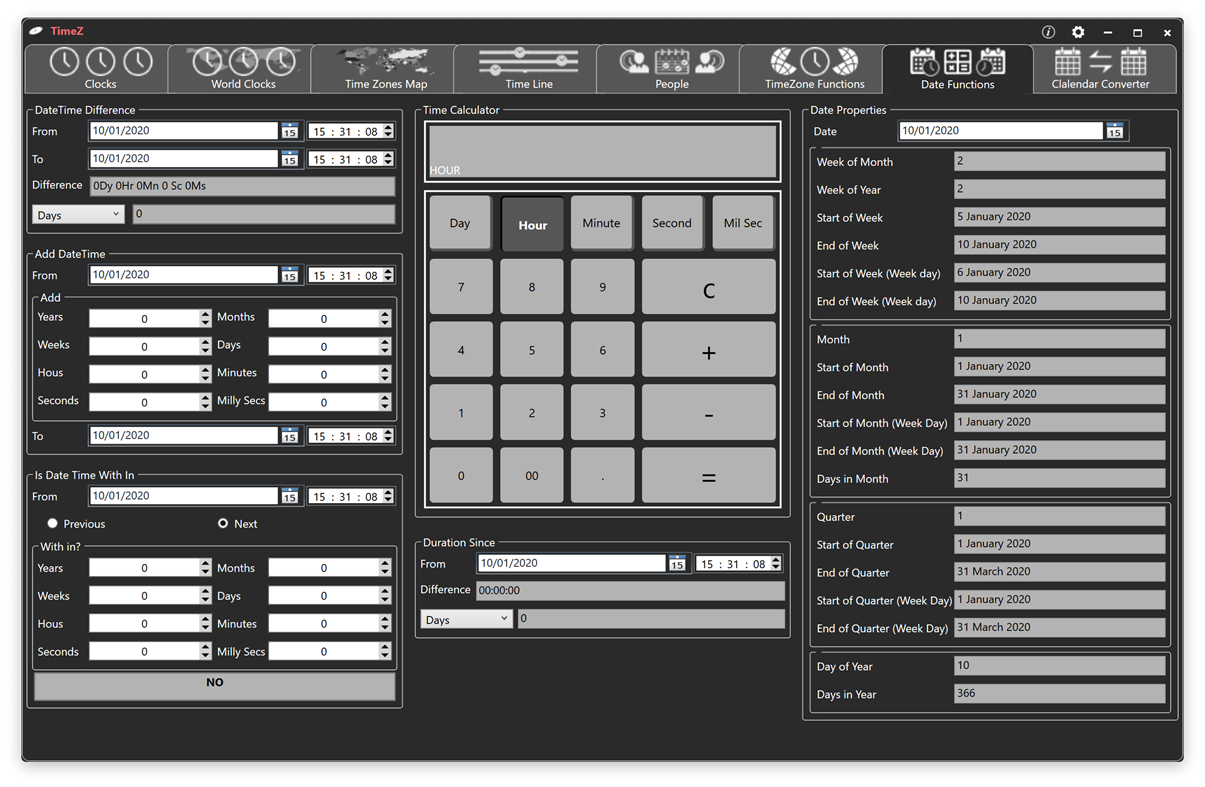The width and height of the screenshot is (1205, 787).
Task: Click the NO result bar
Action: [x=215, y=685]
